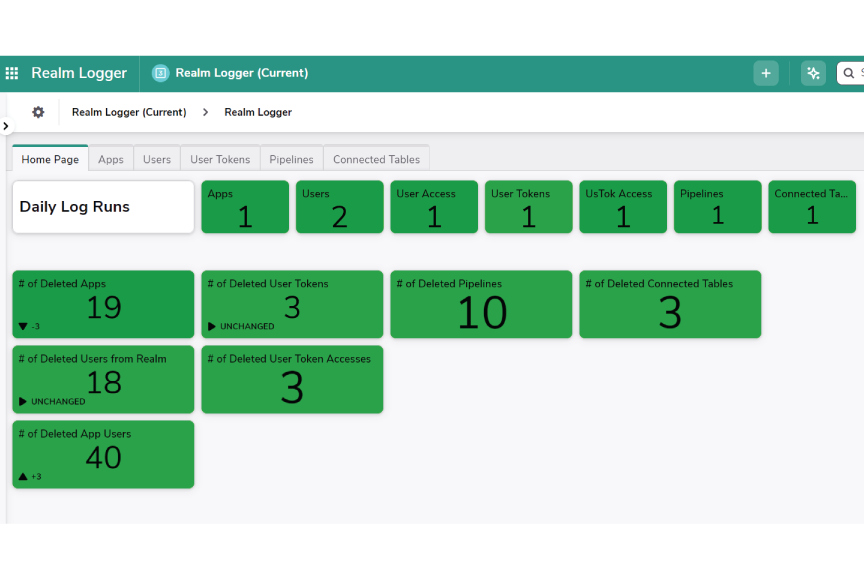Open the Users tab
This screenshot has width=864, height=576.
[x=156, y=158]
